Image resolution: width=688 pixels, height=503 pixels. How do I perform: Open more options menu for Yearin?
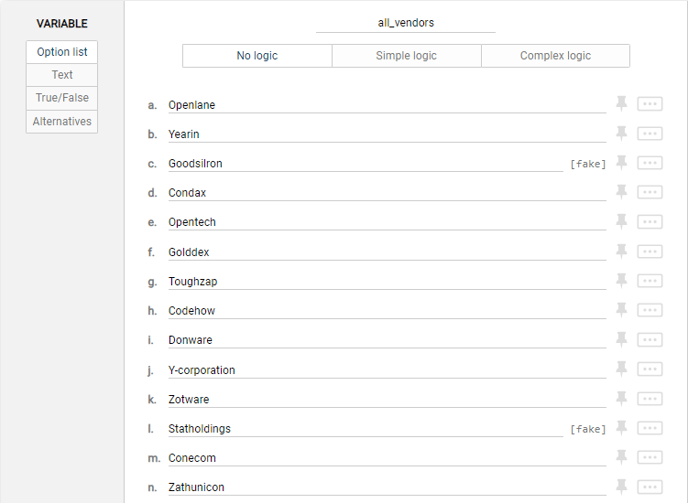(x=650, y=134)
